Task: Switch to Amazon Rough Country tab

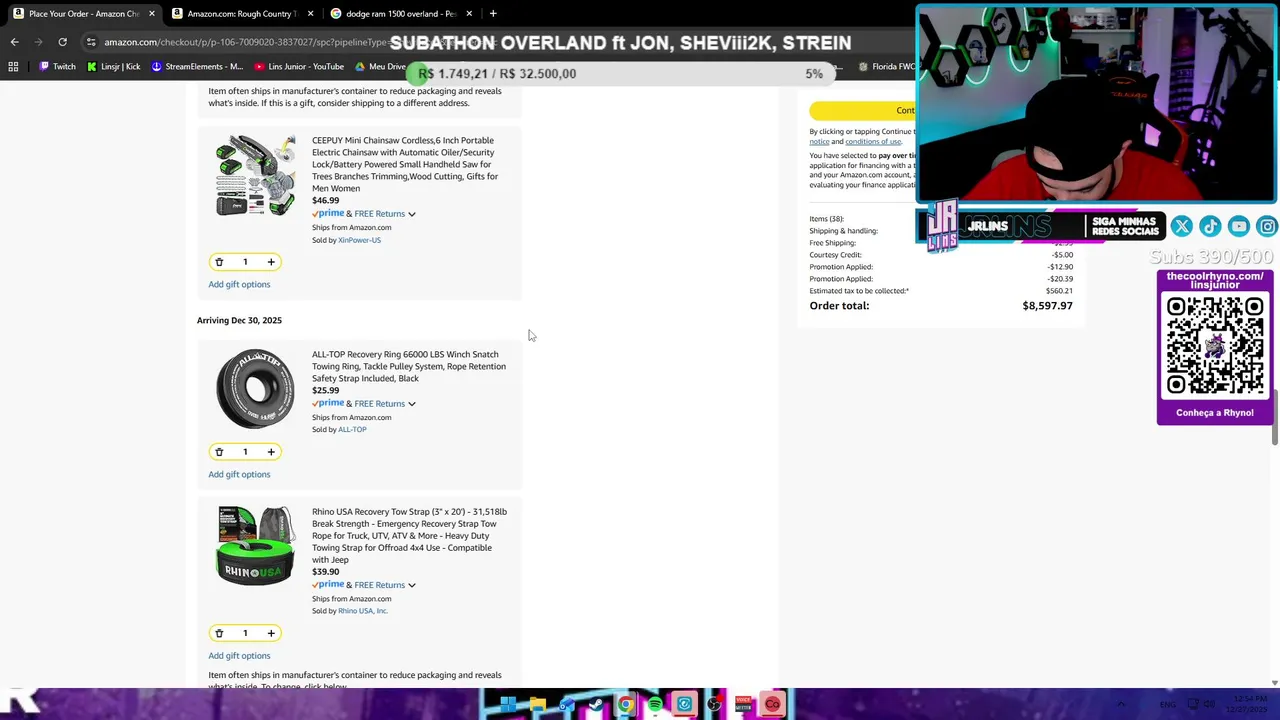Action: [x=242, y=14]
